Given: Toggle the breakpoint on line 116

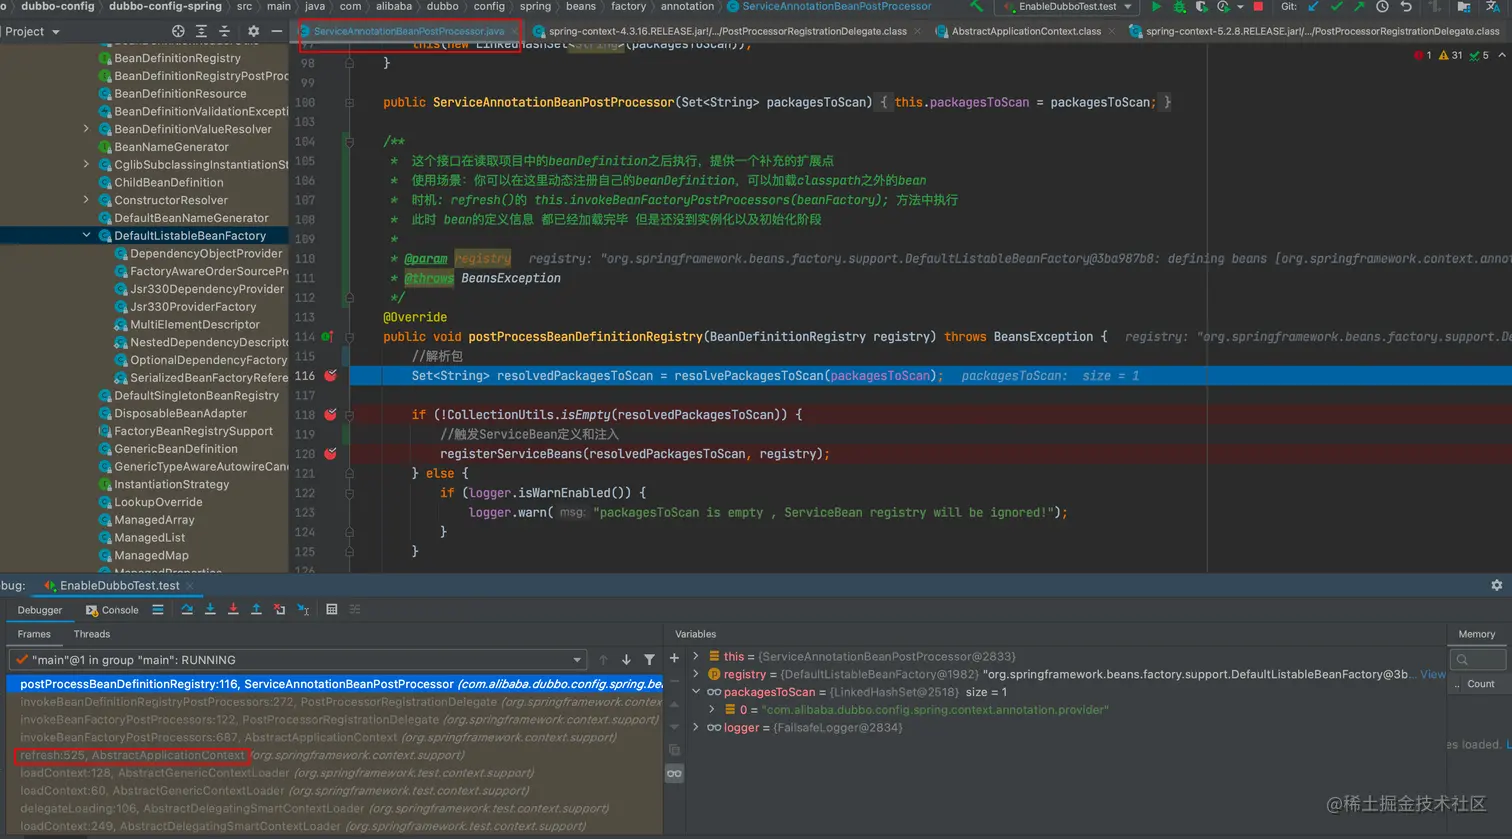Looking at the screenshot, I should [x=330, y=375].
